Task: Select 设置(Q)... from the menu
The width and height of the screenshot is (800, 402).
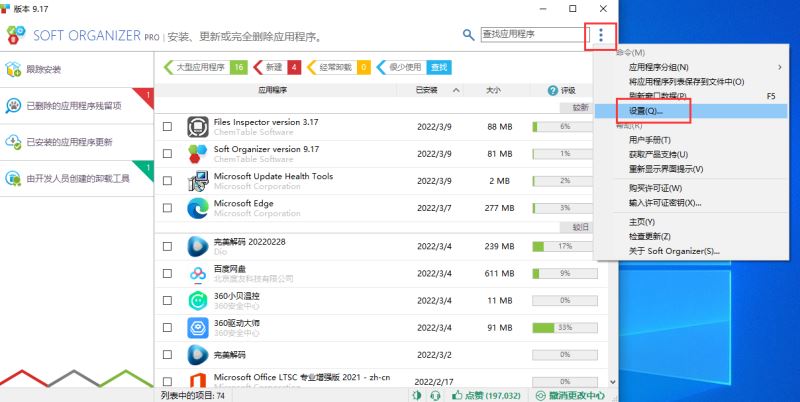Action: coord(691,111)
